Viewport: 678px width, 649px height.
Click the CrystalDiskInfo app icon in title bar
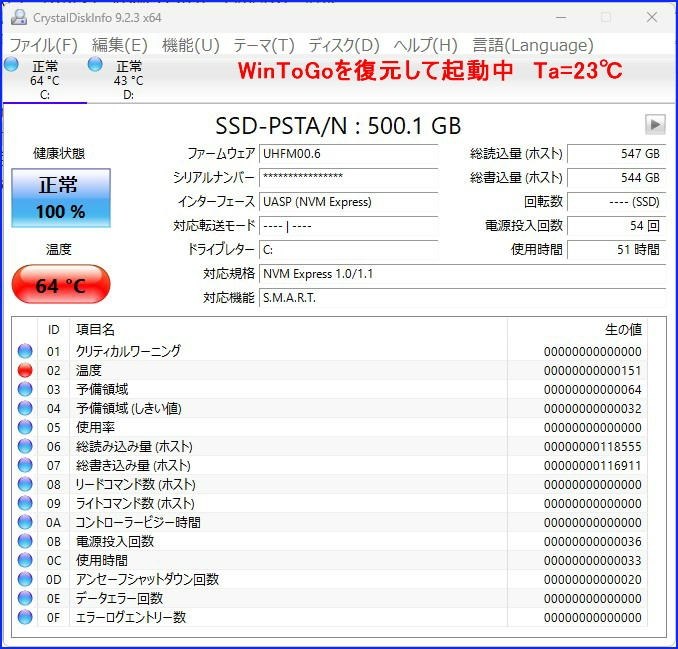[x=19, y=17]
